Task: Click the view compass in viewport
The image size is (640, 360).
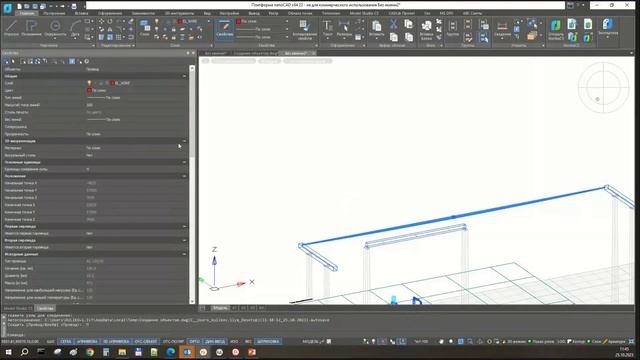Action: (603, 87)
